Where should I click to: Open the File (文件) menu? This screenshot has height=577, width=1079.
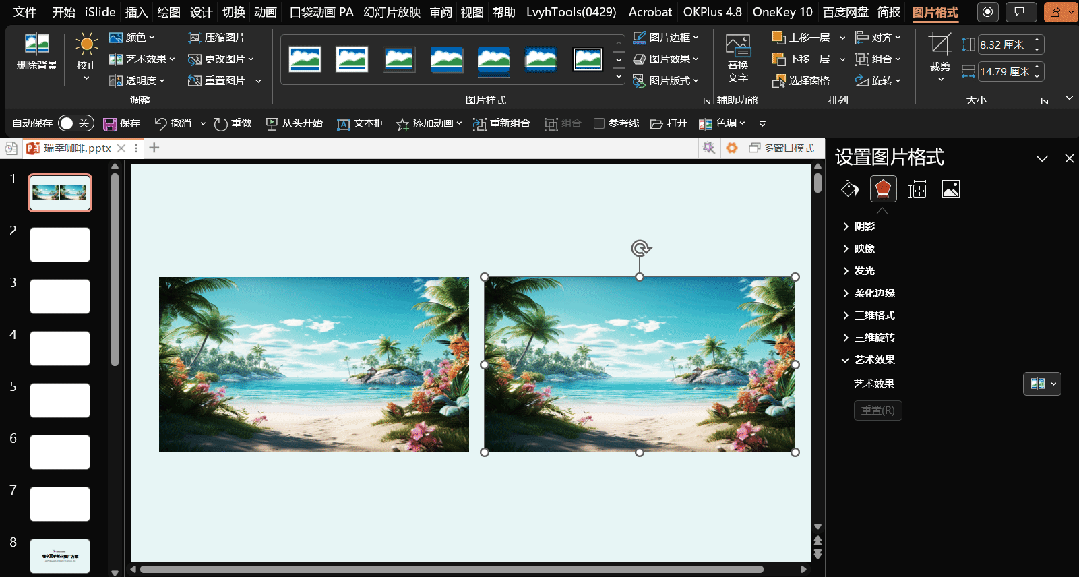click(25, 12)
